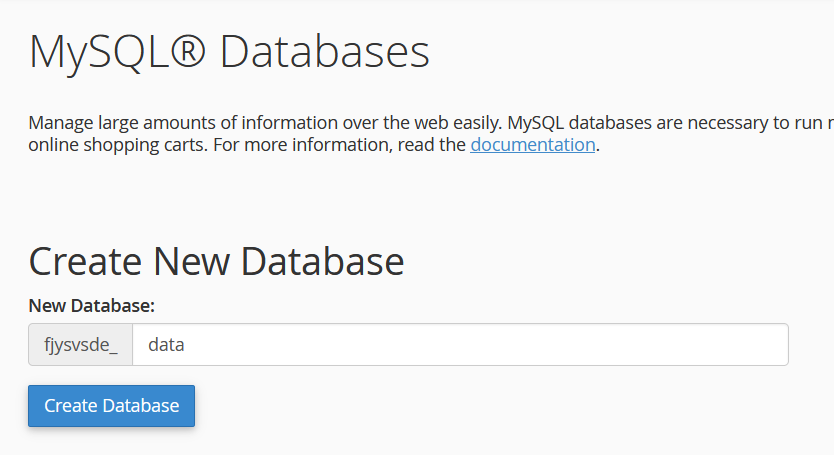Click the word 'Databases' in page title
Viewport: 834px width, 455px height.
point(324,52)
